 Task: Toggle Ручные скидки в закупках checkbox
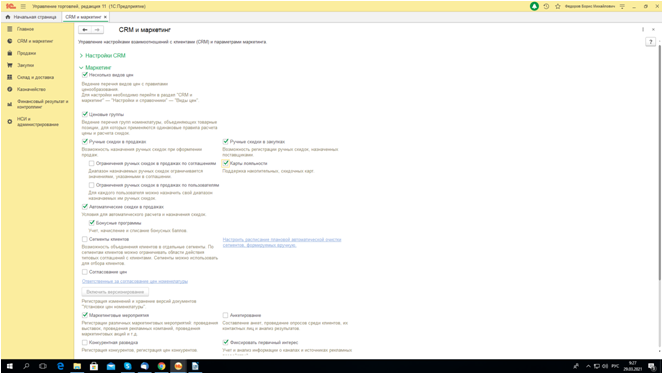[x=225, y=142]
